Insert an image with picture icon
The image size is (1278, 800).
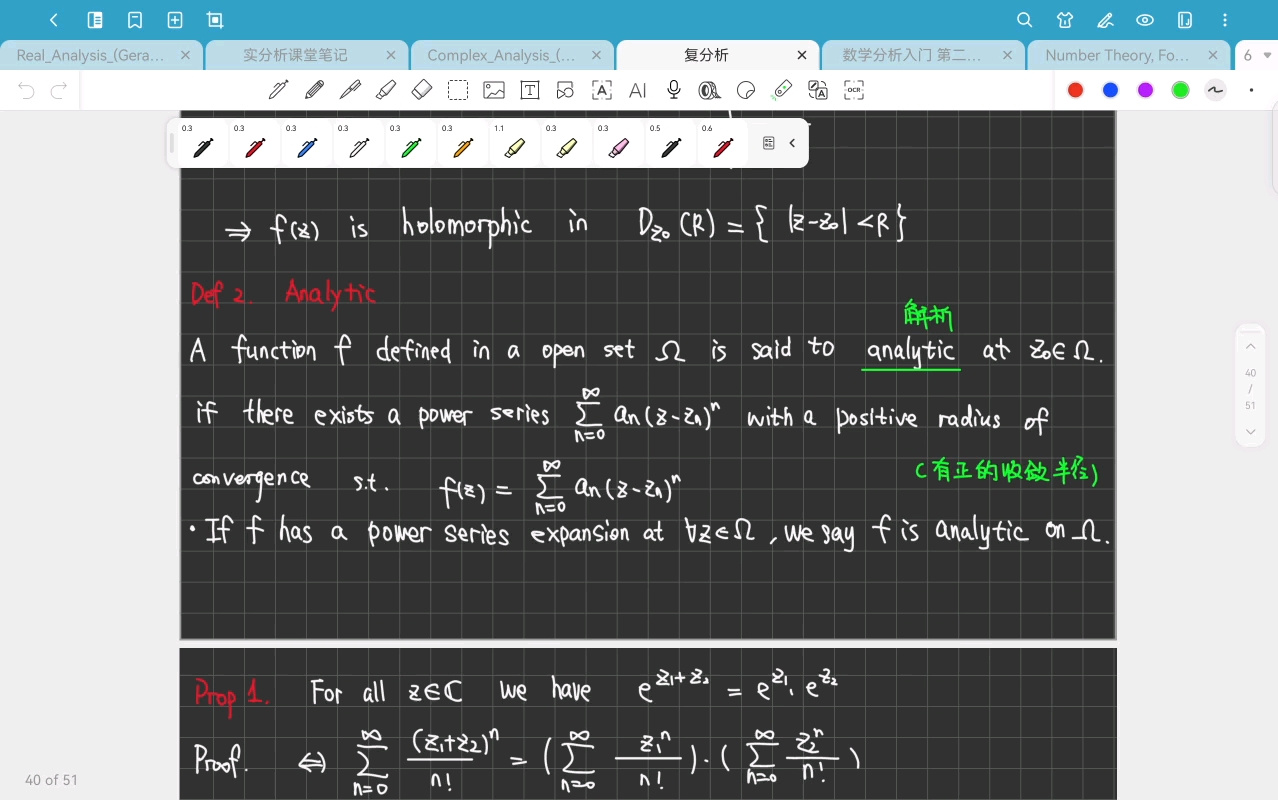[x=494, y=90]
